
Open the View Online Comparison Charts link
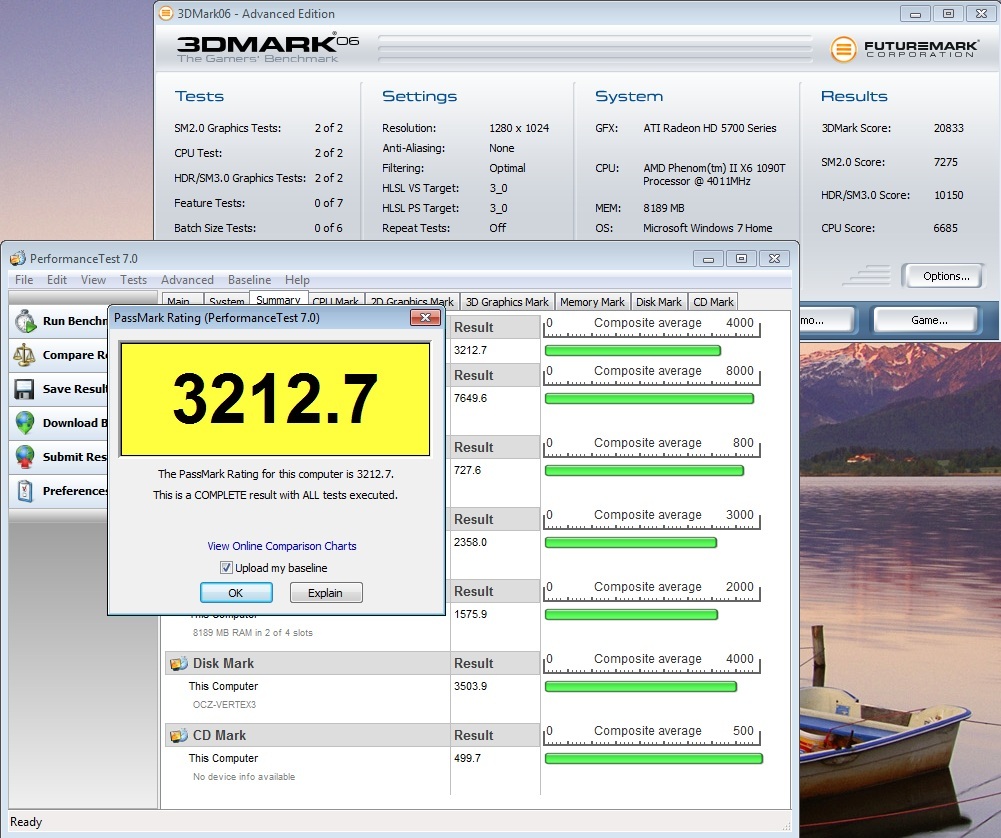click(282, 546)
